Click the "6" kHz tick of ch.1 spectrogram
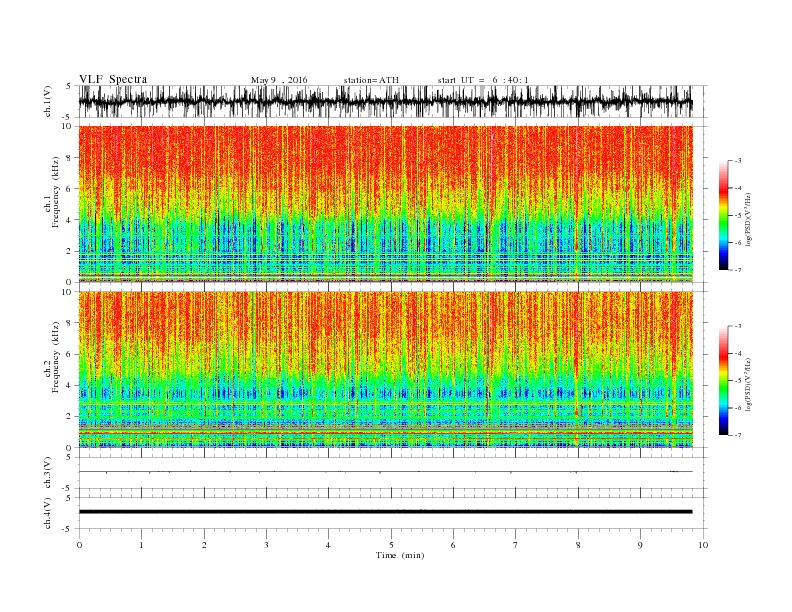Screen dimensions: 792x612 point(70,189)
